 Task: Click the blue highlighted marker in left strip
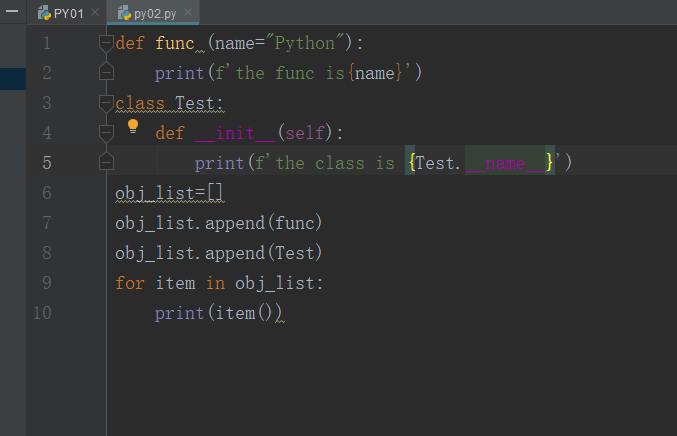[13, 79]
